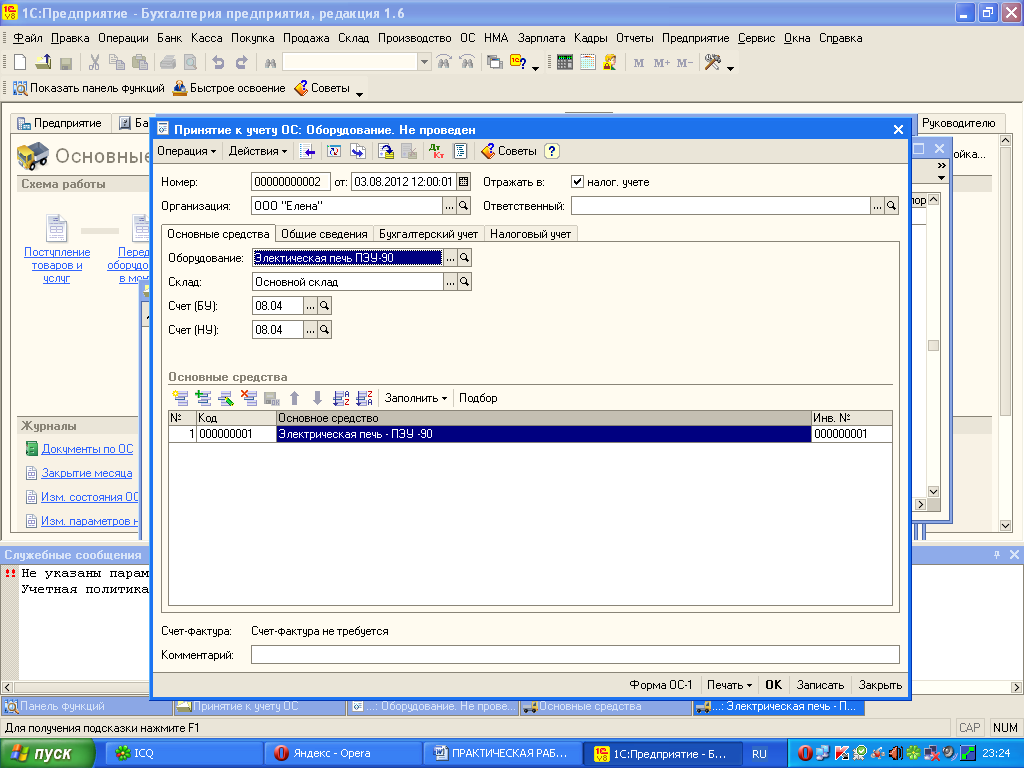Image resolution: width=1024 pixels, height=768 pixels.
Task: Move row down with the down arrow icon
Action: (317, 398)
